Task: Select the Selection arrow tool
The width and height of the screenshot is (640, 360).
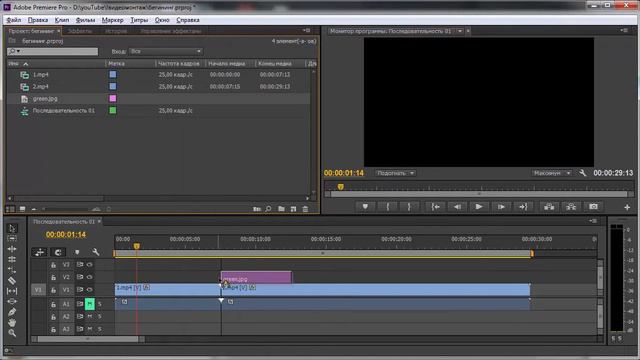Action: click(x=12, y=228)
